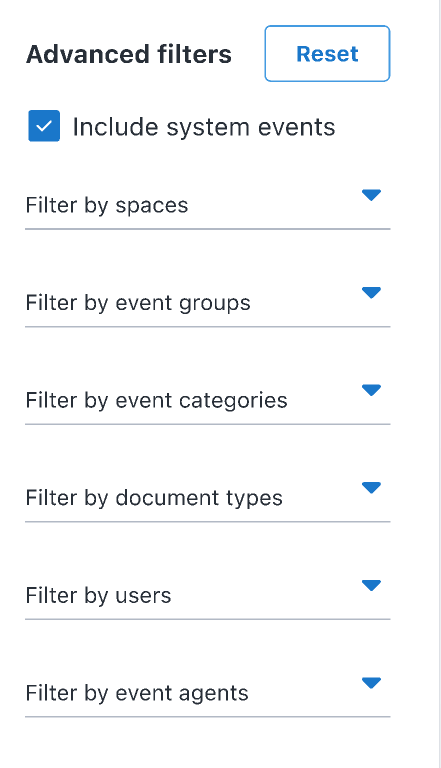Click the Filter by event categories field

tap(208, 400)
